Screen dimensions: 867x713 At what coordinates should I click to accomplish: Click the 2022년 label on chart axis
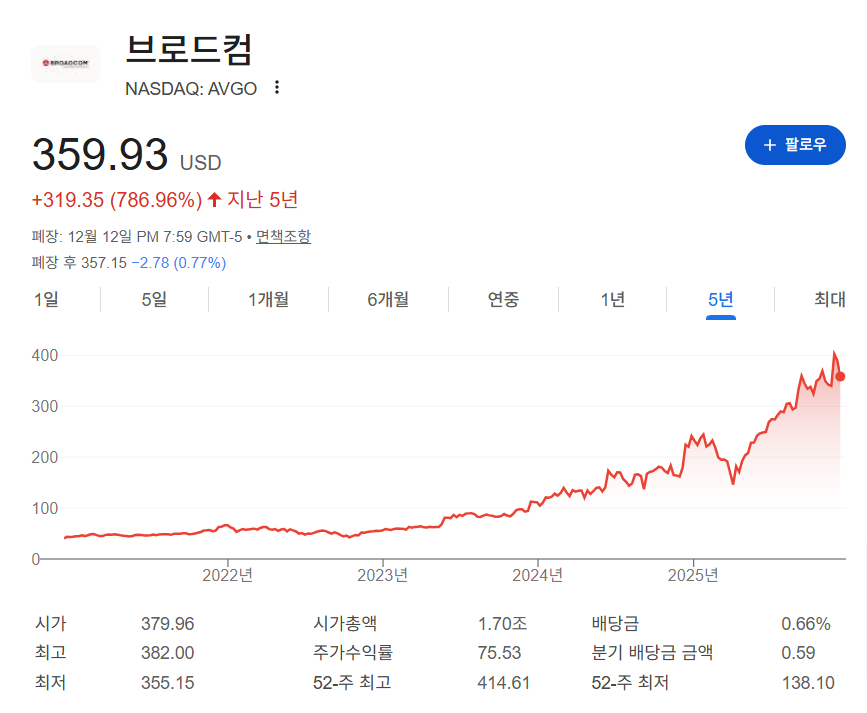227,575
